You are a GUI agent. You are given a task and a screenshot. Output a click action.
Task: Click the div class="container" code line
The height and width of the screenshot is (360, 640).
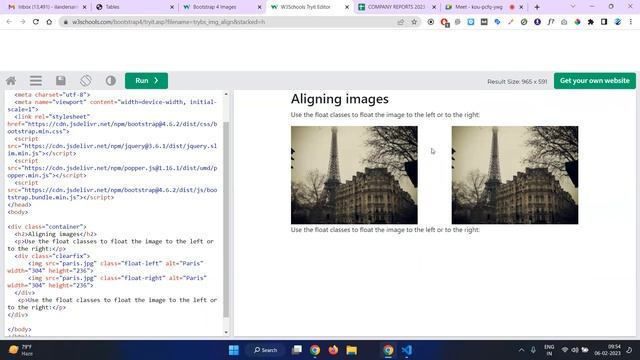point(47,227)
